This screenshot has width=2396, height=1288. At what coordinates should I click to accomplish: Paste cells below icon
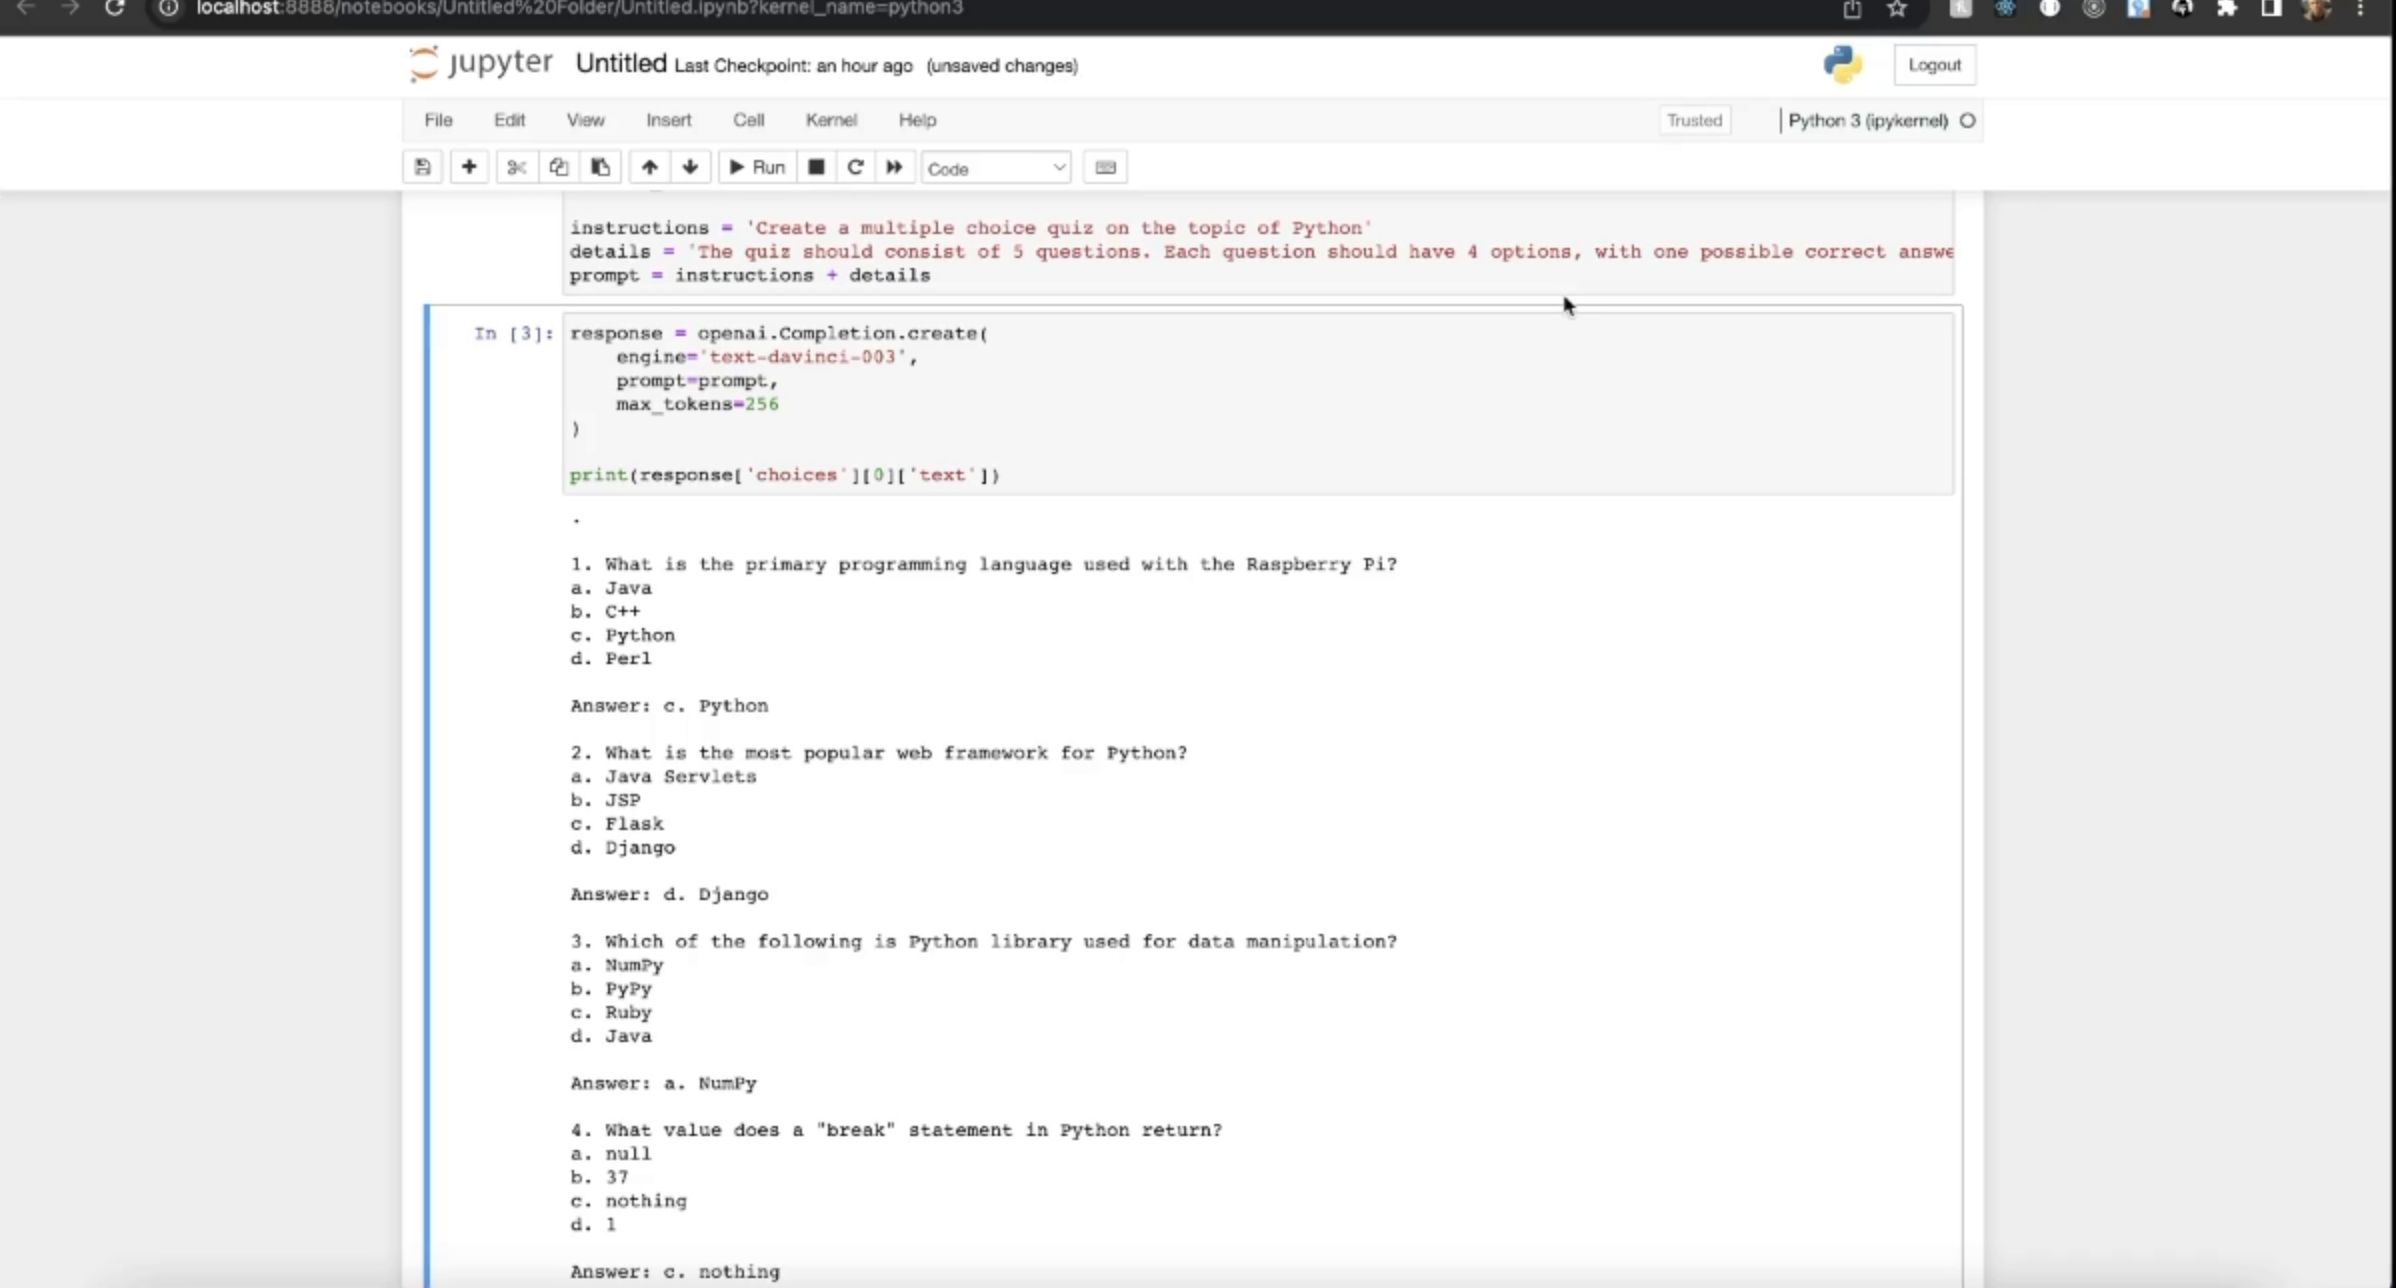coord(600,167)
